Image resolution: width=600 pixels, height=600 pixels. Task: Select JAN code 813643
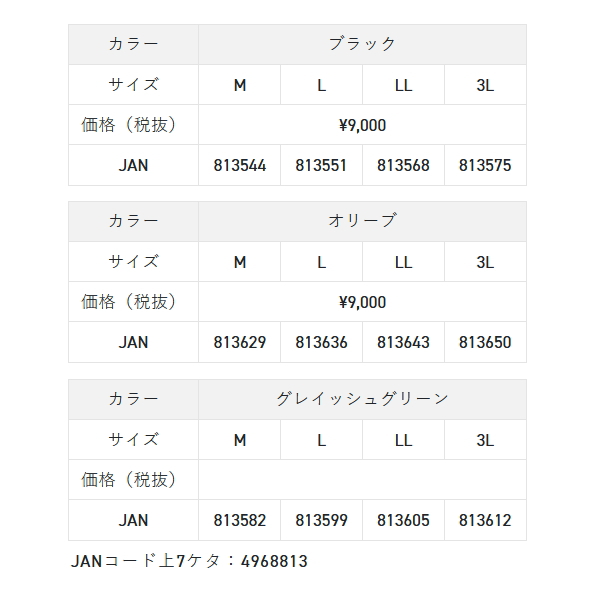(403, 342)
